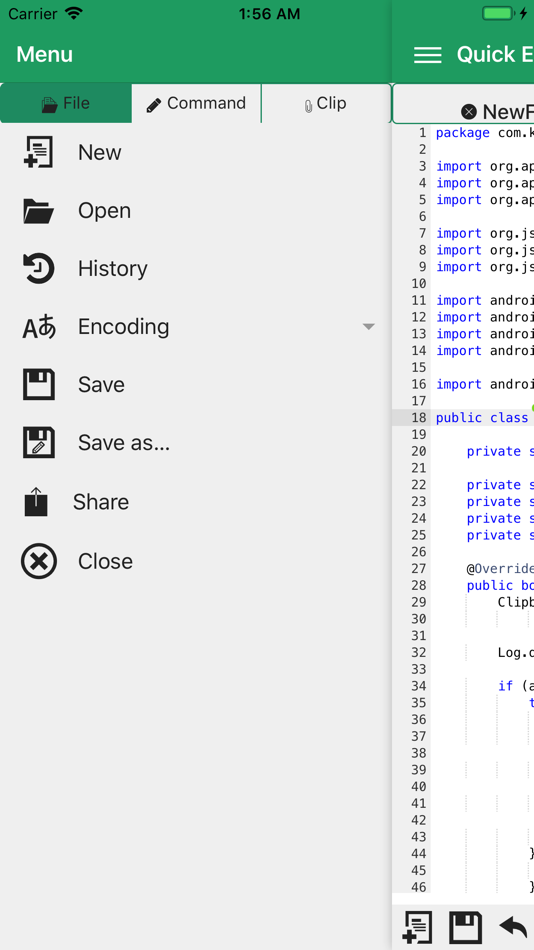
Task: Click the History clock icon
Action: 38,268
